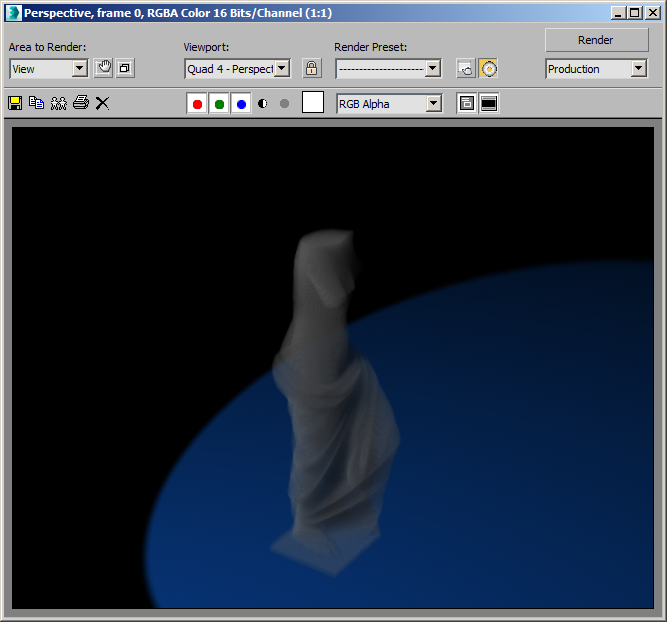Click the 3ds Max icon in title bar

pos(13,13)
